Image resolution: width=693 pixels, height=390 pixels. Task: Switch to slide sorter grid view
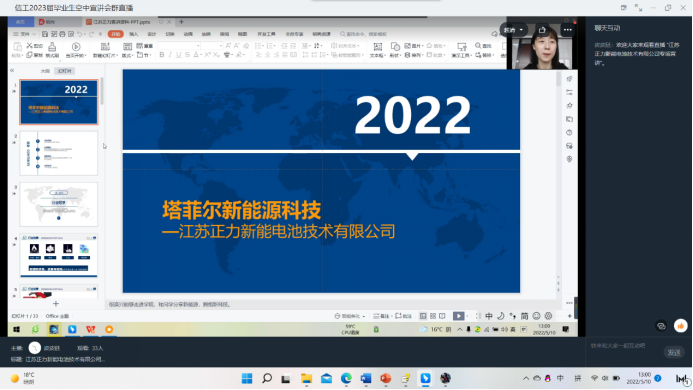[433, 316]
